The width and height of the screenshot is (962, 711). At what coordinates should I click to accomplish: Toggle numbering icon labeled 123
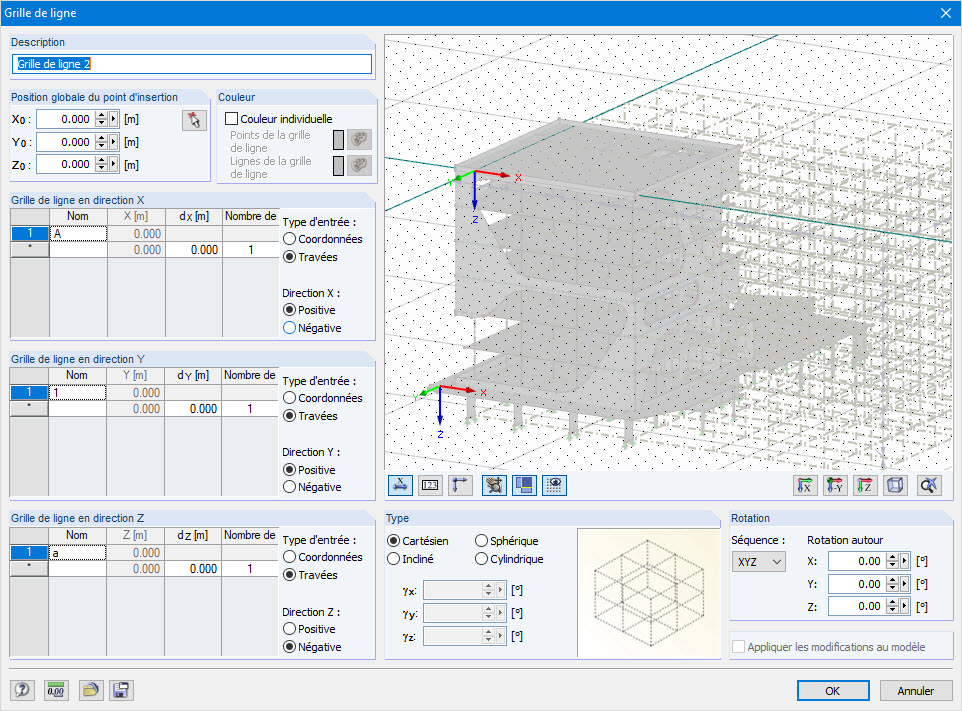430,485
